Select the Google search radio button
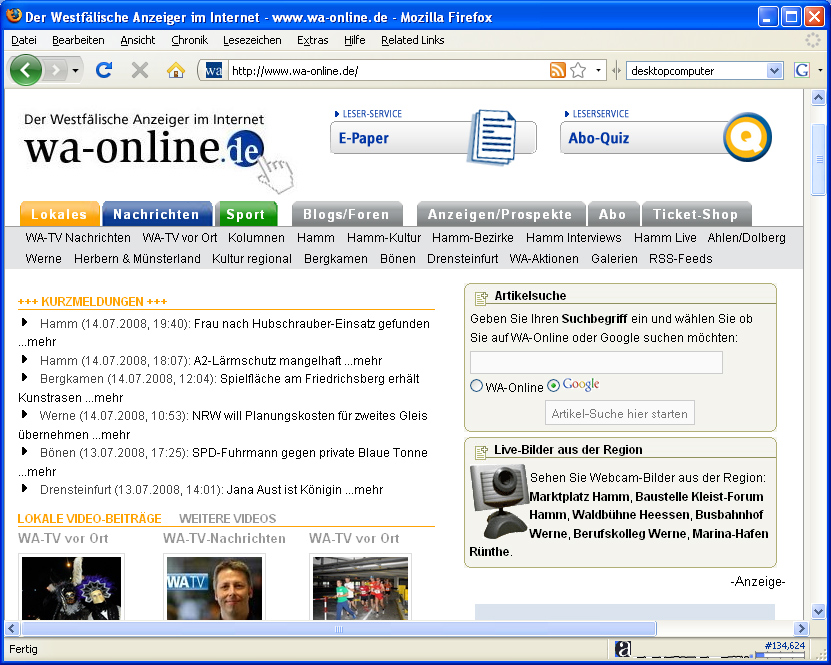The height and width of the screenshot is (665, 831). coord(553,386)
